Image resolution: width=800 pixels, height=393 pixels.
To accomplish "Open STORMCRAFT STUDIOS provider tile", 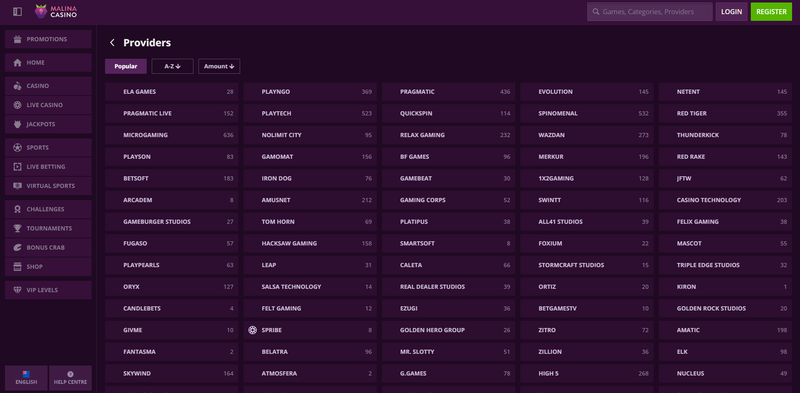I will (x=587, y=265).
